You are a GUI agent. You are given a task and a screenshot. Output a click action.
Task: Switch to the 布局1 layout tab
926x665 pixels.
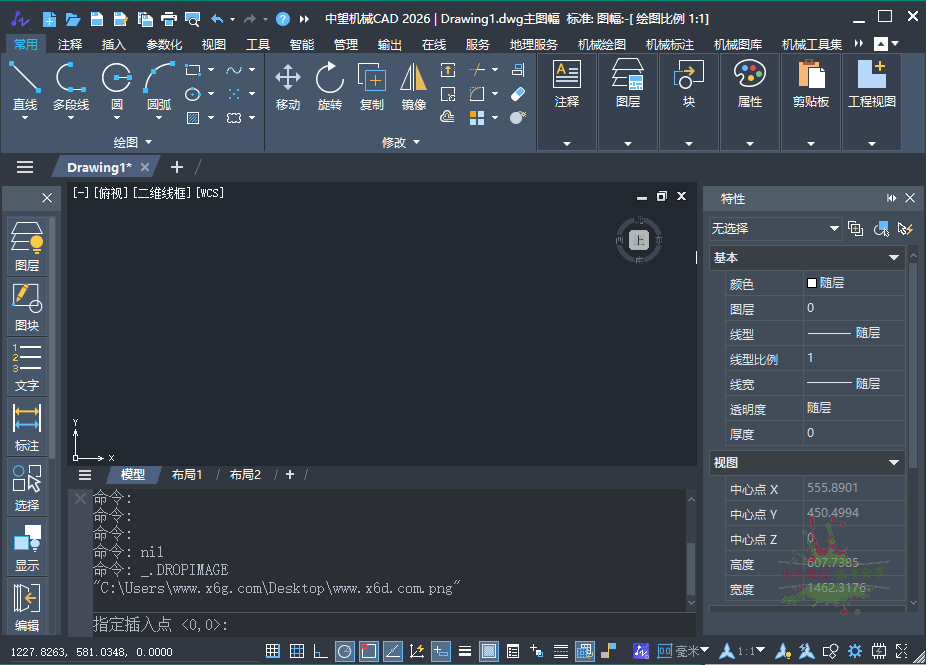pyautogui.click(x=187, y=474)
